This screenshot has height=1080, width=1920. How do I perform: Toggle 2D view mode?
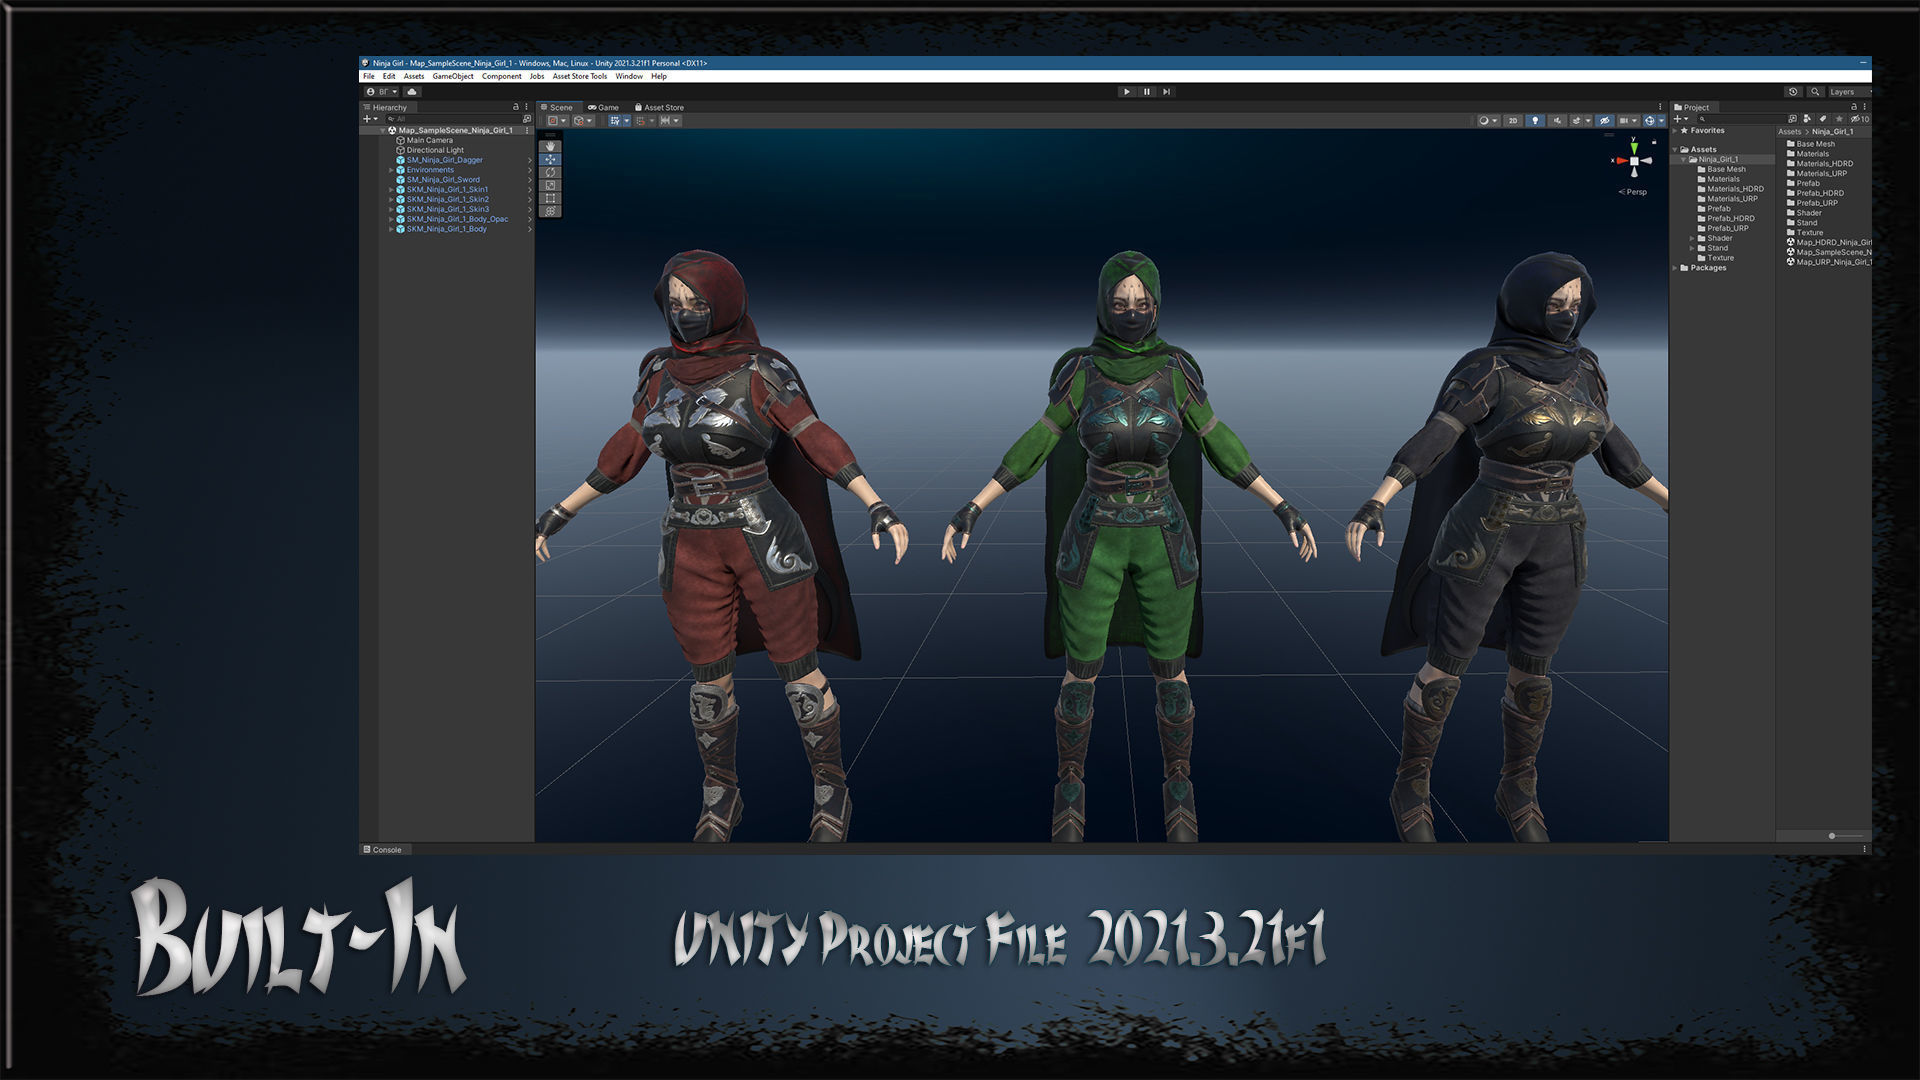[1513, 121]
